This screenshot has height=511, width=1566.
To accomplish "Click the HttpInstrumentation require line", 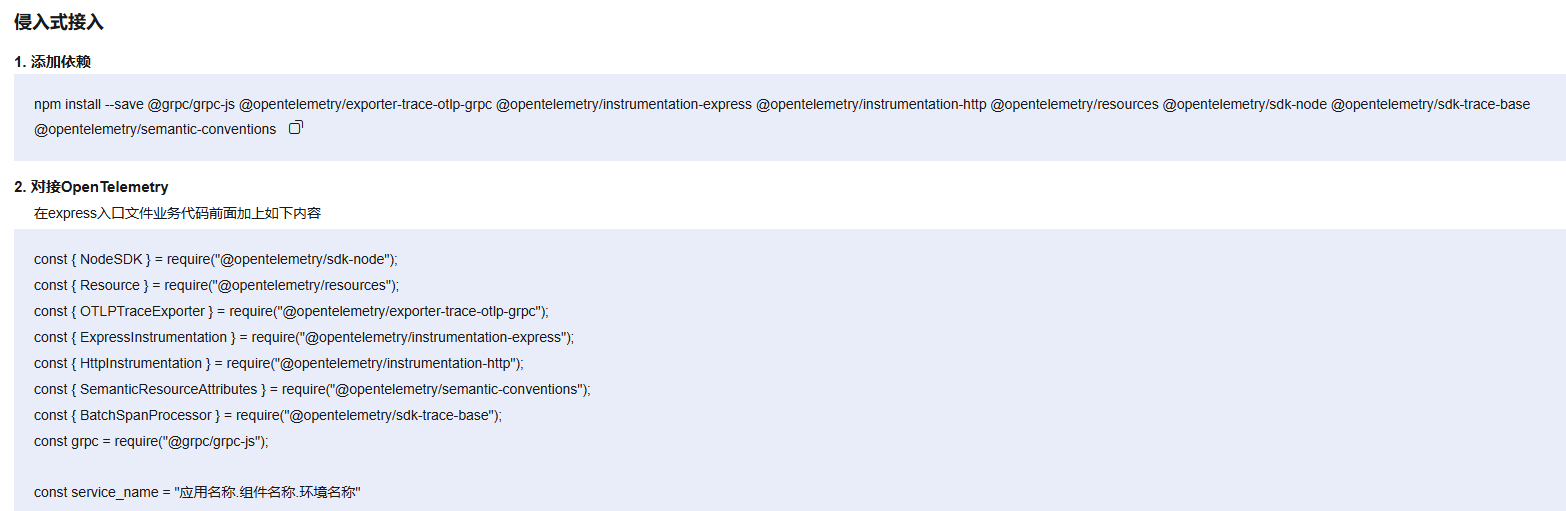I will coord(279,363).
